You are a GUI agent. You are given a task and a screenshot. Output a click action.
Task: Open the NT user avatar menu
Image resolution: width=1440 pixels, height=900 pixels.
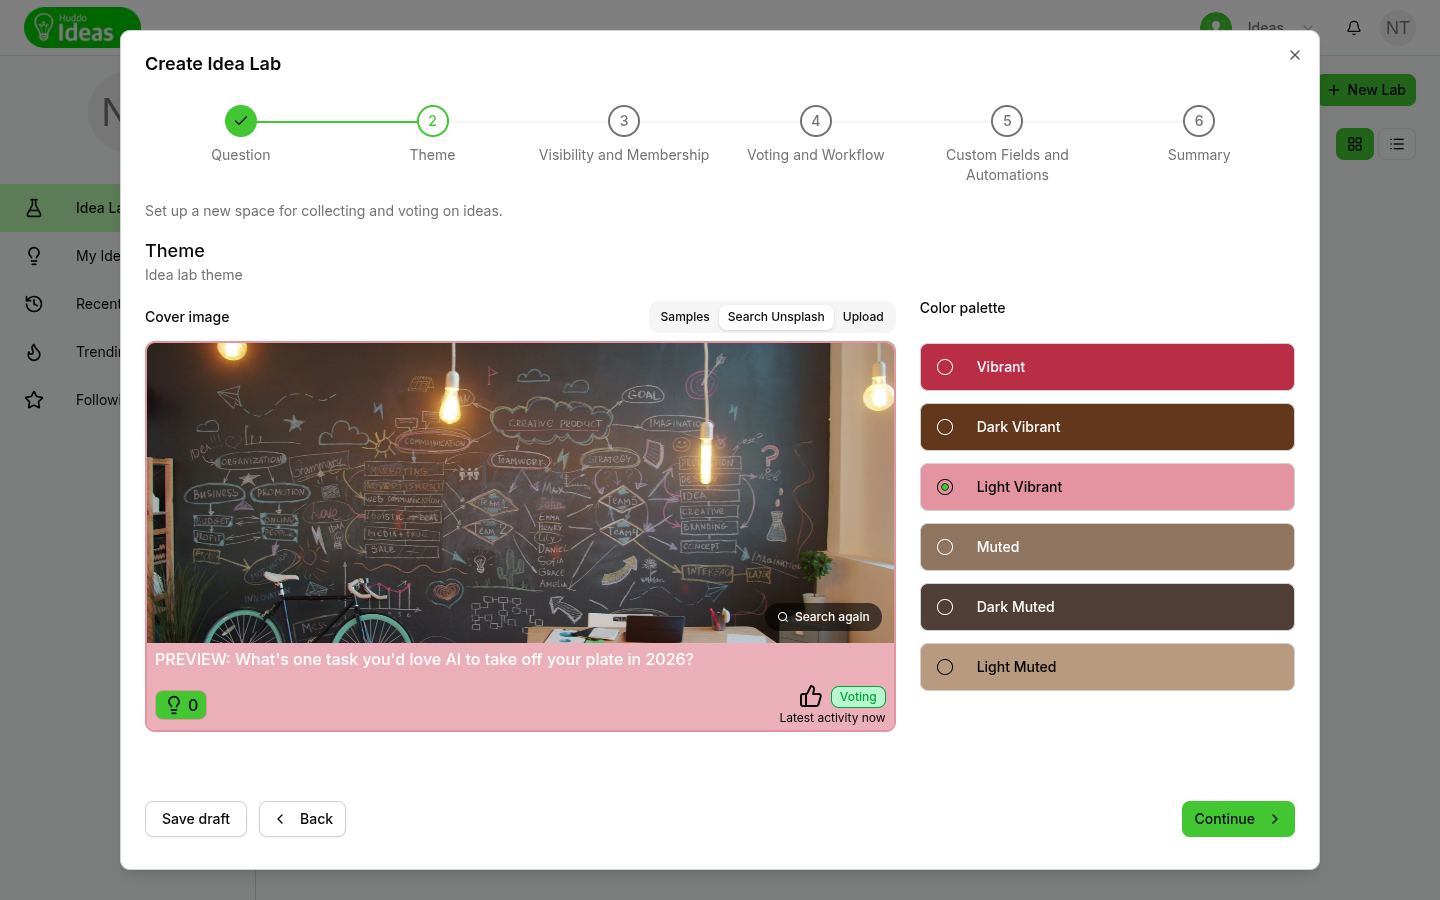1398,28
